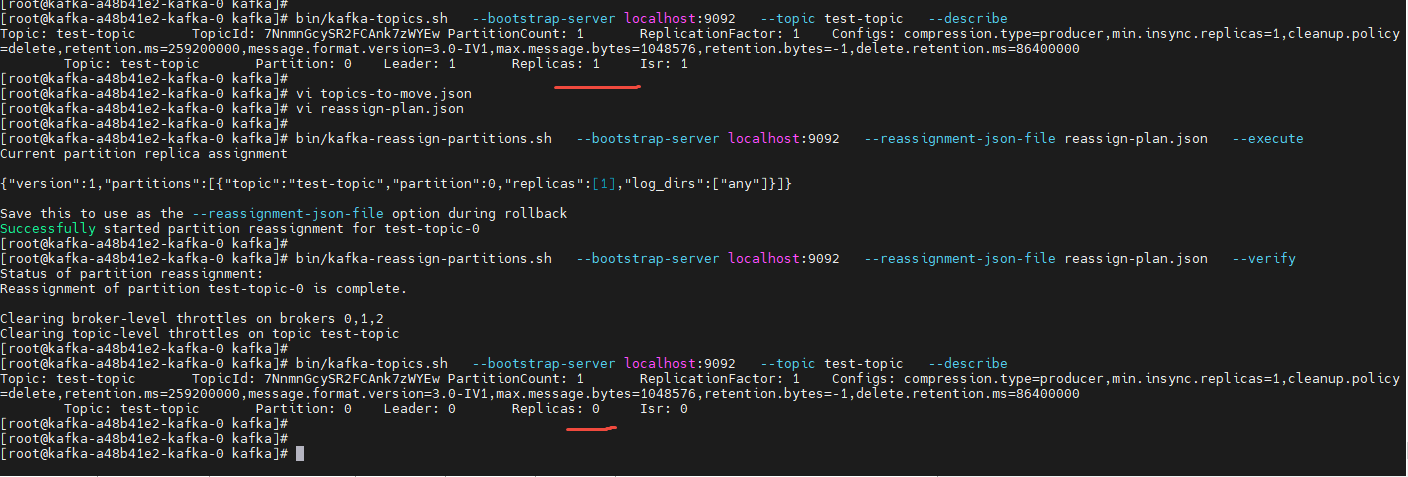Viewport: 1408px width, 477px height.
Task: Click 'Leader: 0' in the describe output
Action: (x=420, y=409)
